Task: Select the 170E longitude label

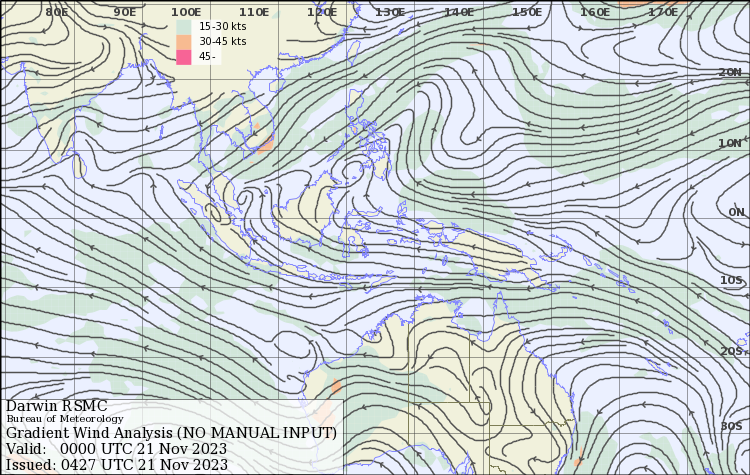Action: point(662,12)
